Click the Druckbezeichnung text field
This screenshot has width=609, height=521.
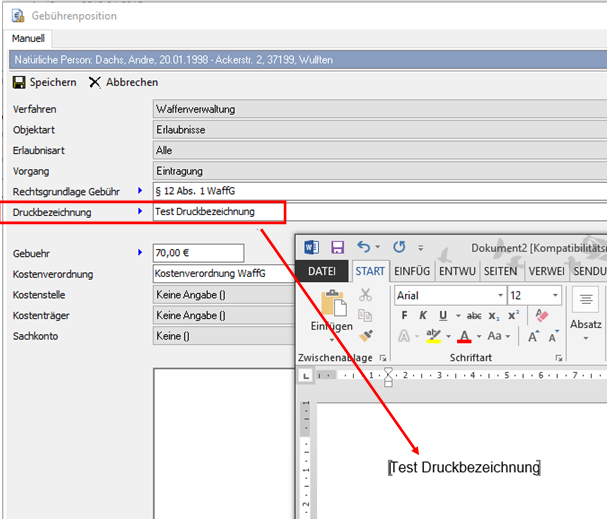coord(218,211)
